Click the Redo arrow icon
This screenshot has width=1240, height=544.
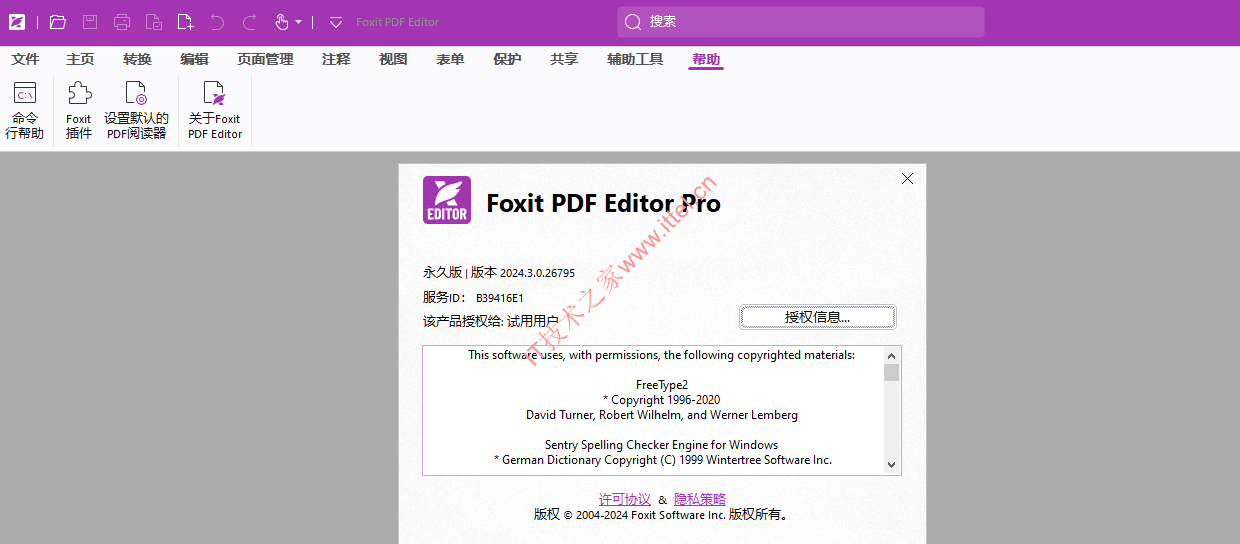tap(249, 22)
